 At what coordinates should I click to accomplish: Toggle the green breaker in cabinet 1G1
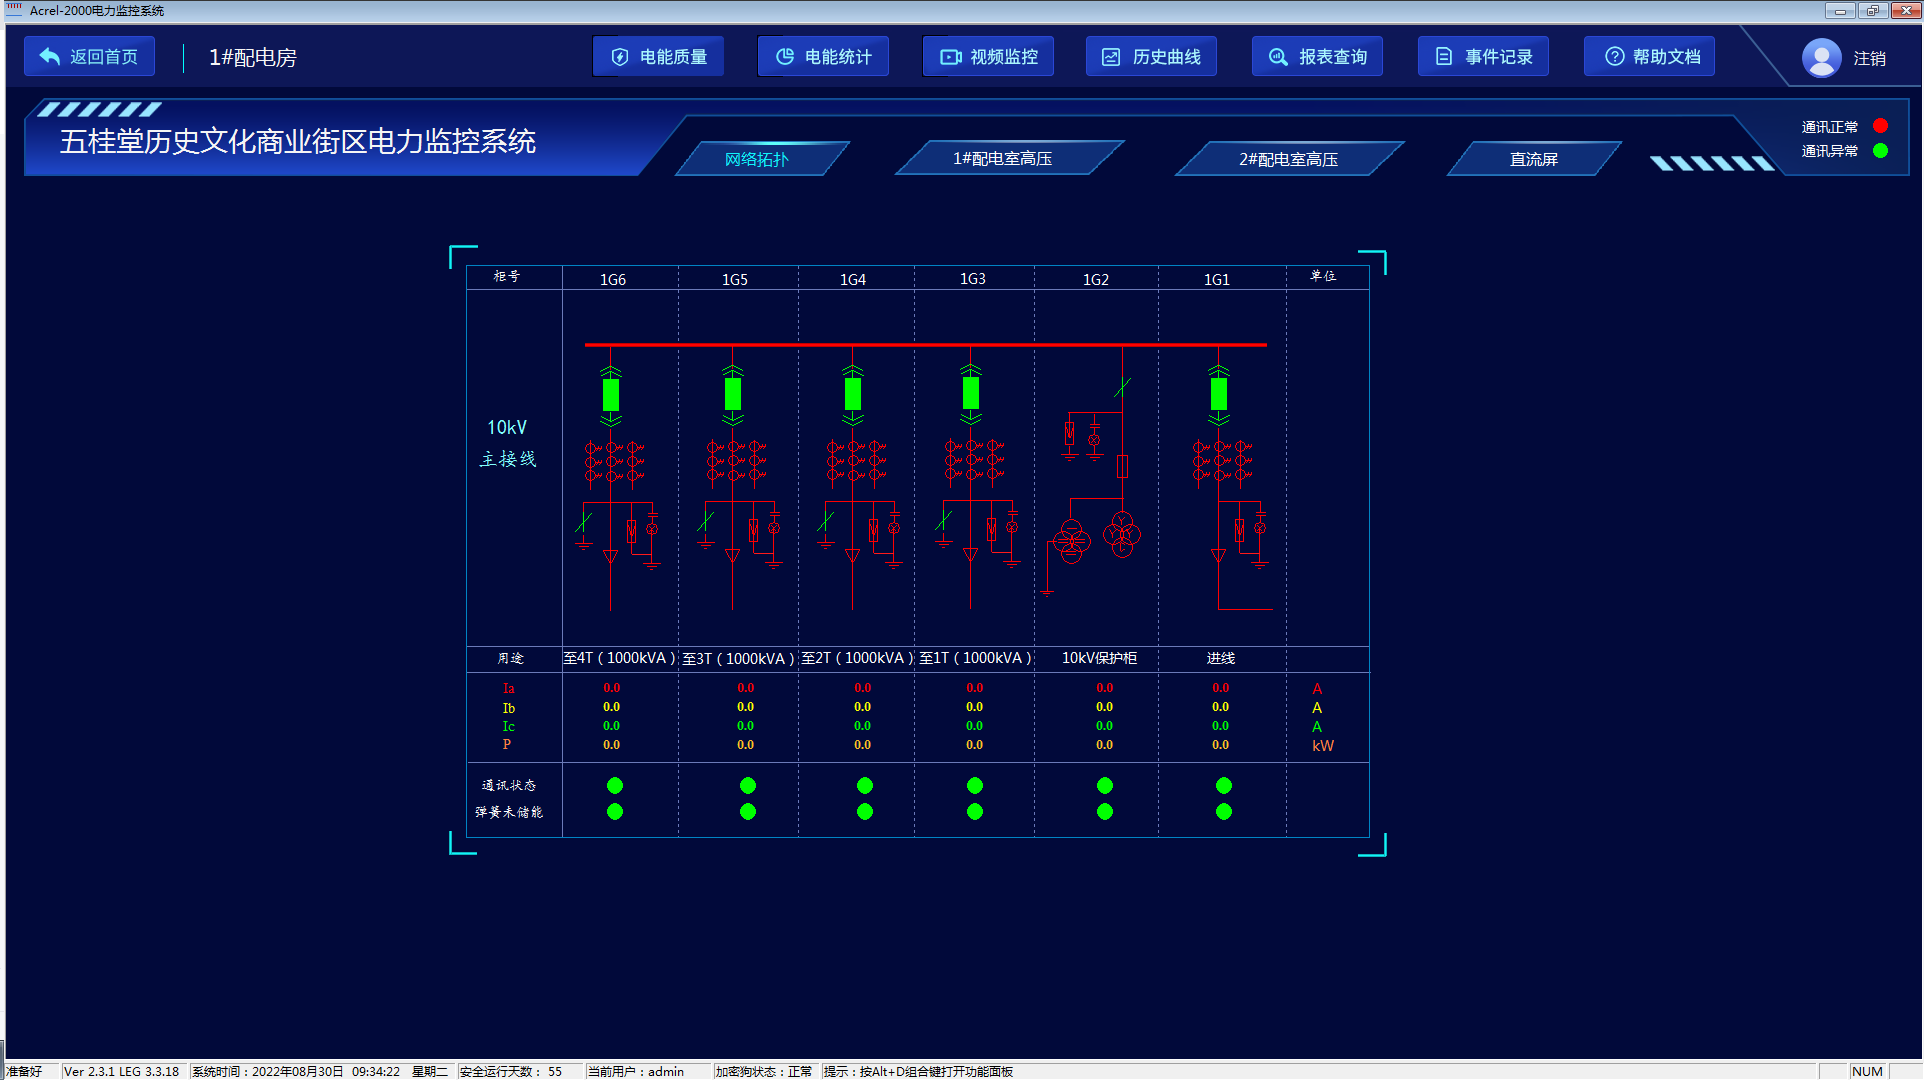[x=1218, y=395]
